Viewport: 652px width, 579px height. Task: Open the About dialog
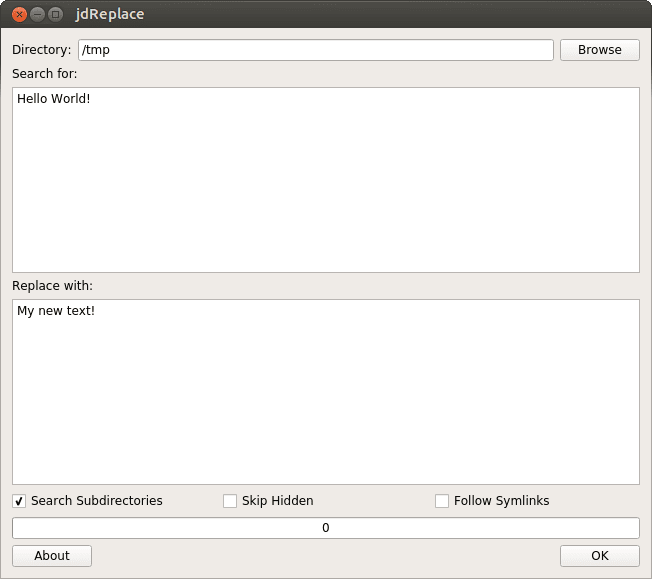[x=52, y=556]
